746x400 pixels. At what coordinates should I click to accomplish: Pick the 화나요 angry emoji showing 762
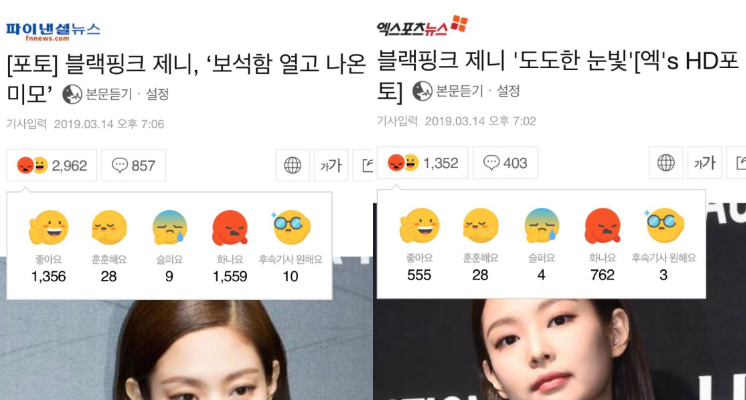(x=602, y=226)
